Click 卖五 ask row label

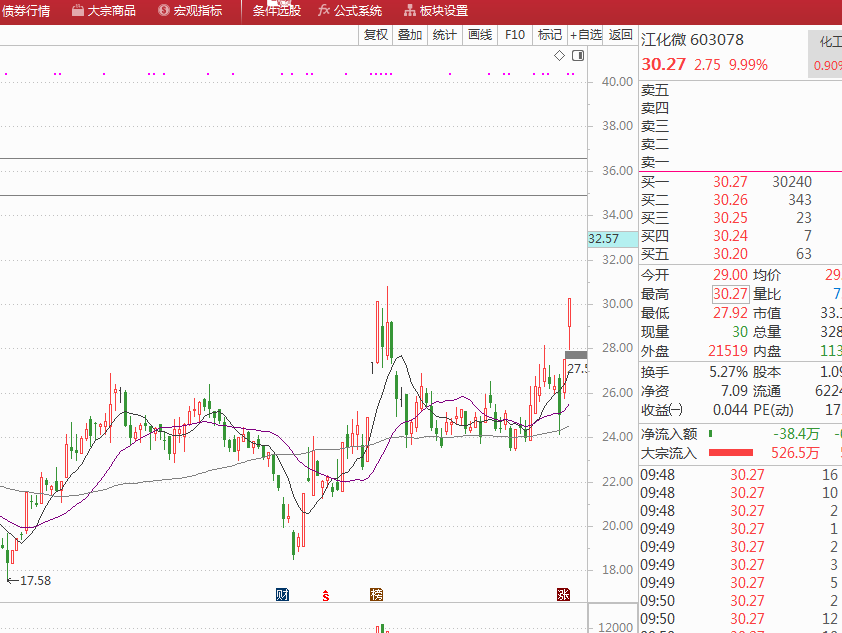655,90
